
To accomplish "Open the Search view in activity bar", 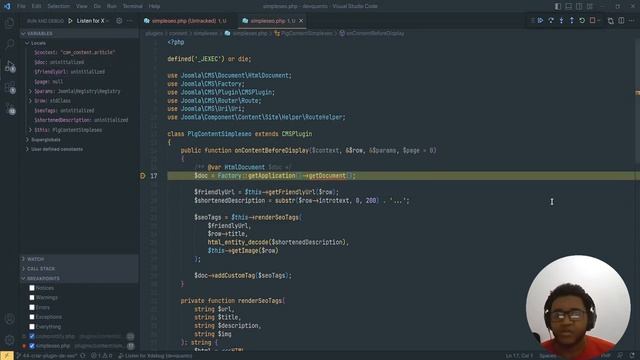I will [10, 44].
